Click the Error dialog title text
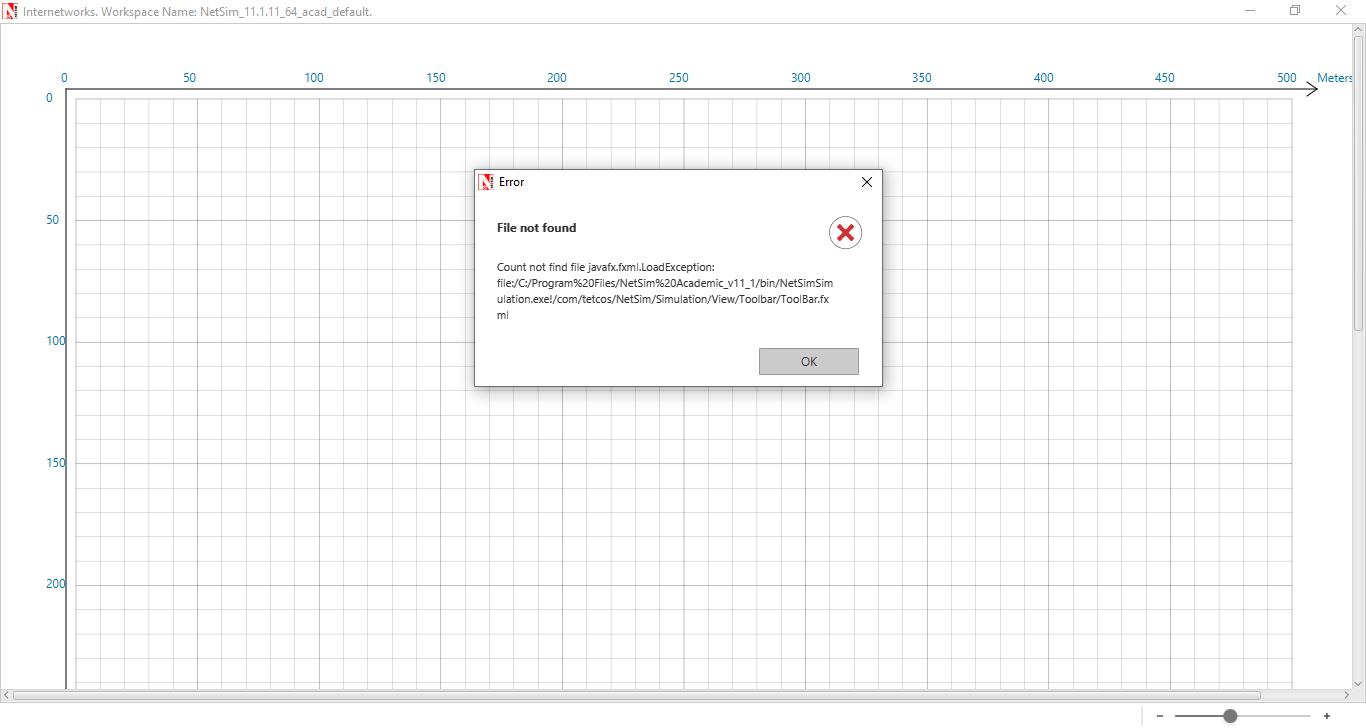 pyautogui.click(x=511, y=182)
